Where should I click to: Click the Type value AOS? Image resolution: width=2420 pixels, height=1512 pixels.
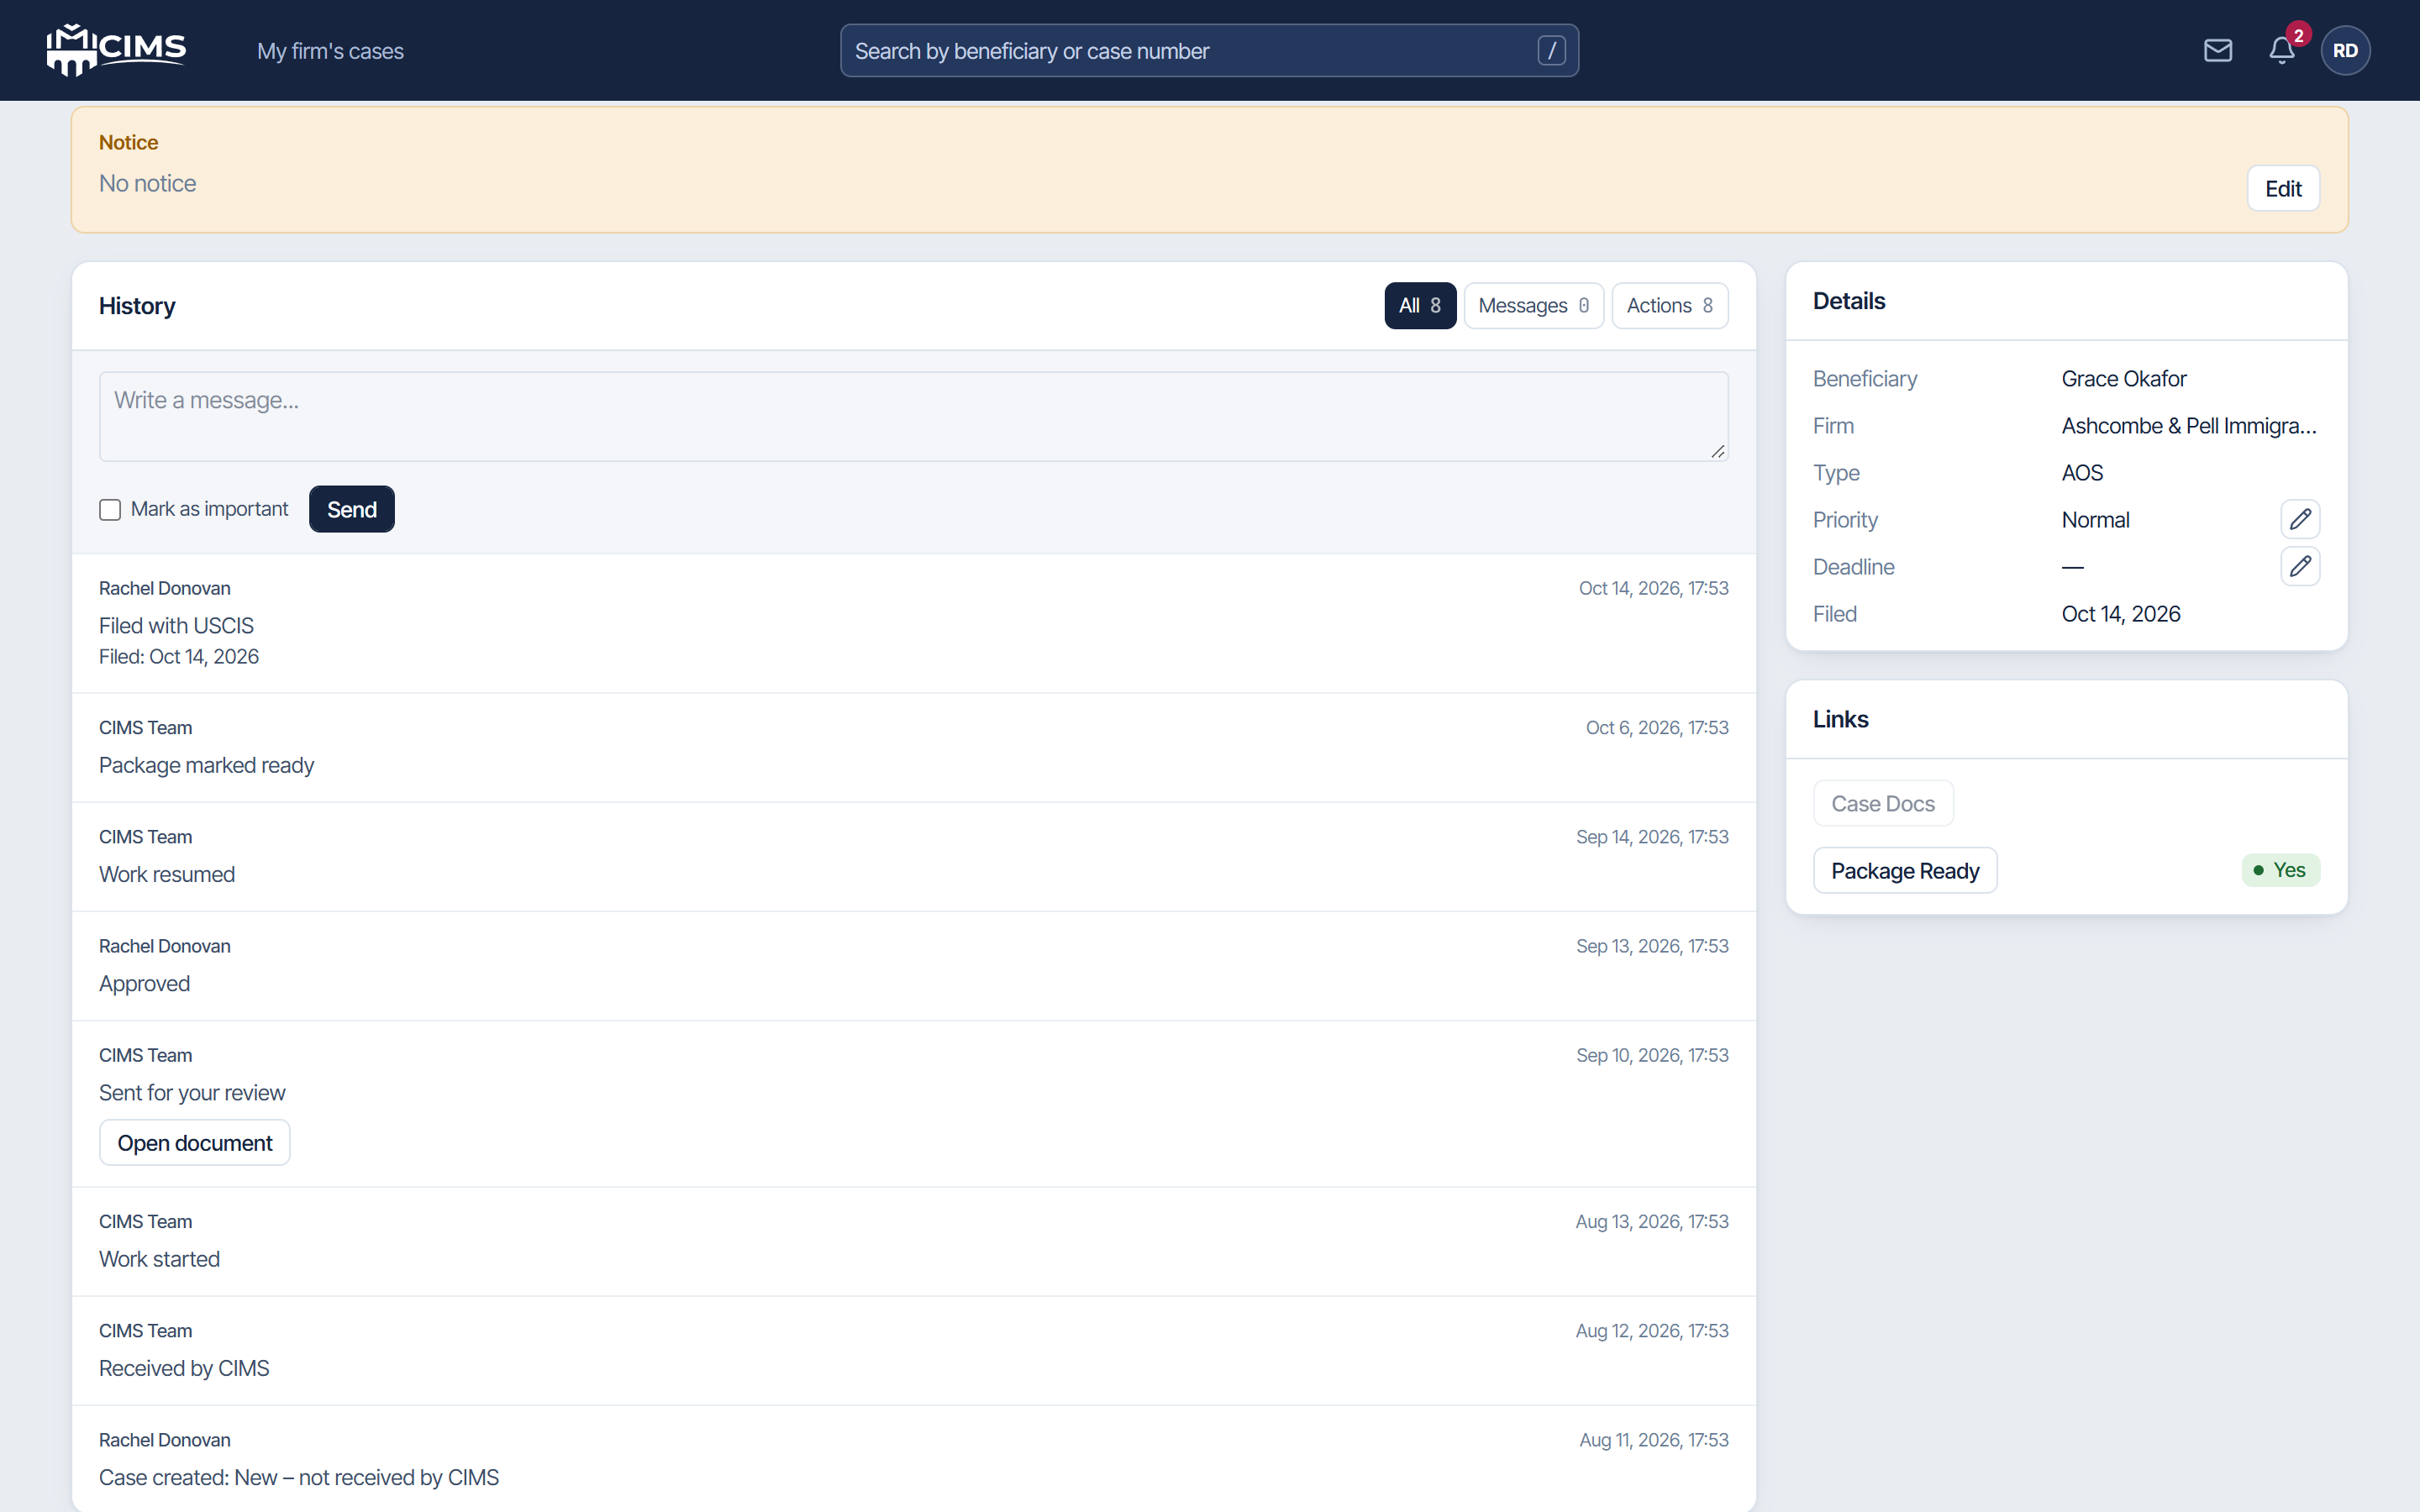tap(2082, 473)
